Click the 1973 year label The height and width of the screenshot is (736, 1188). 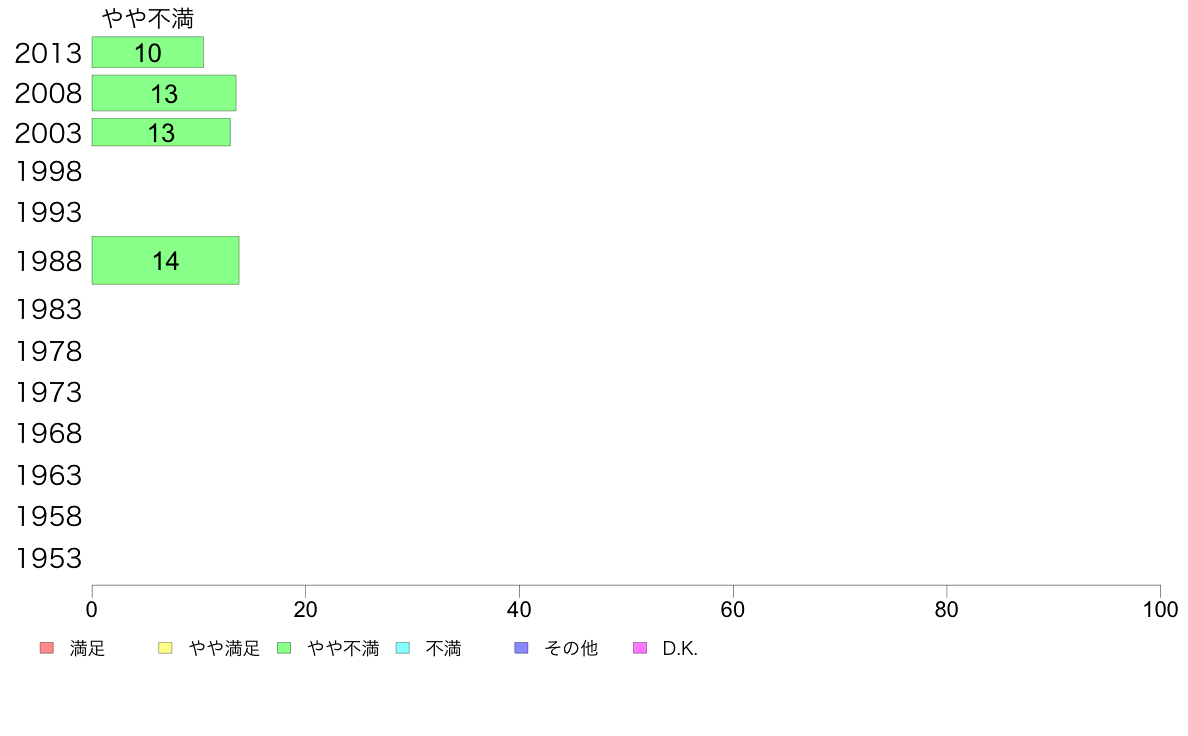(x=48, y=393)
